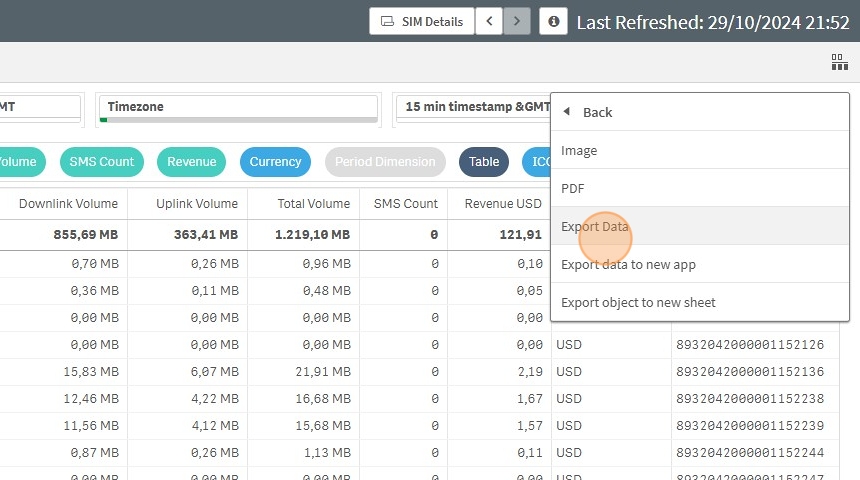Open the info details icon
This screenshot has width=860, height=480.
[553, 21]
